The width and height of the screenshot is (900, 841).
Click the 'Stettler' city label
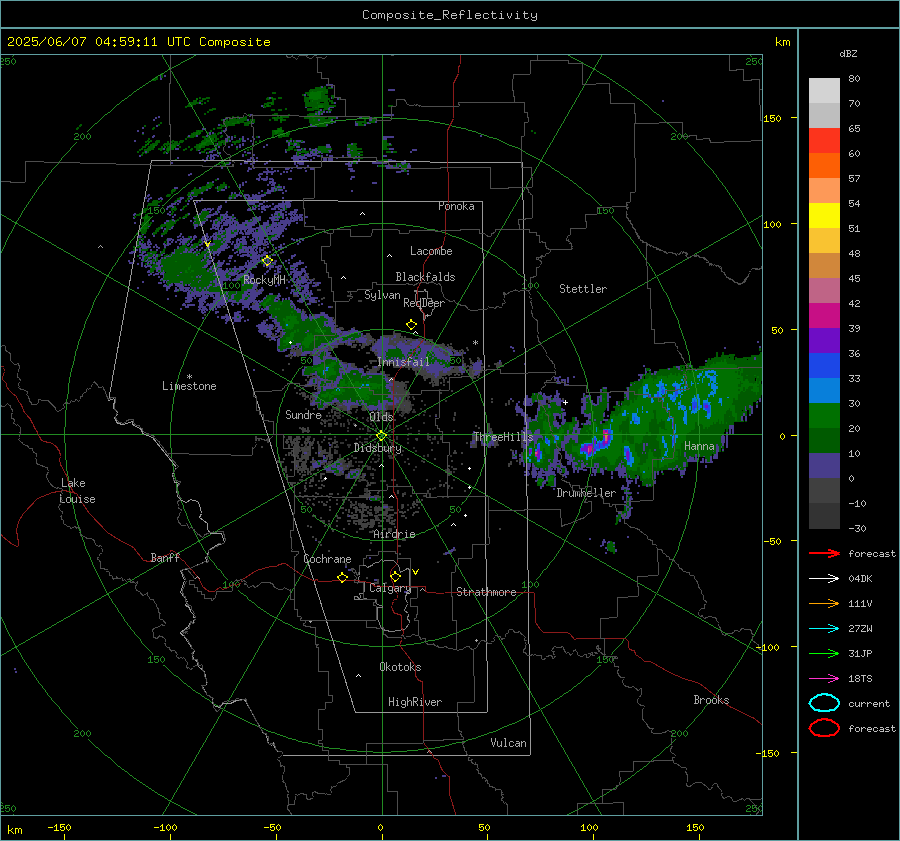coord(583,289)
